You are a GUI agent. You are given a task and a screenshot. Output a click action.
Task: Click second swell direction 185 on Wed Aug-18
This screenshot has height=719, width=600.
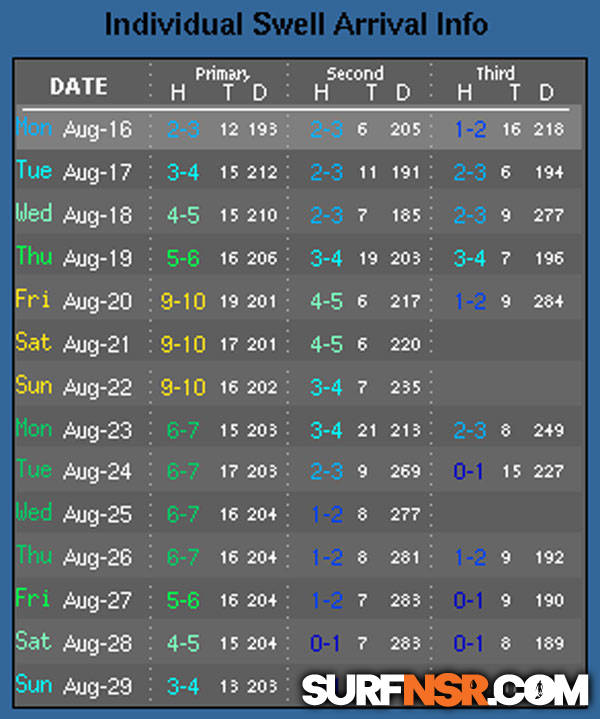pos(406,215)
